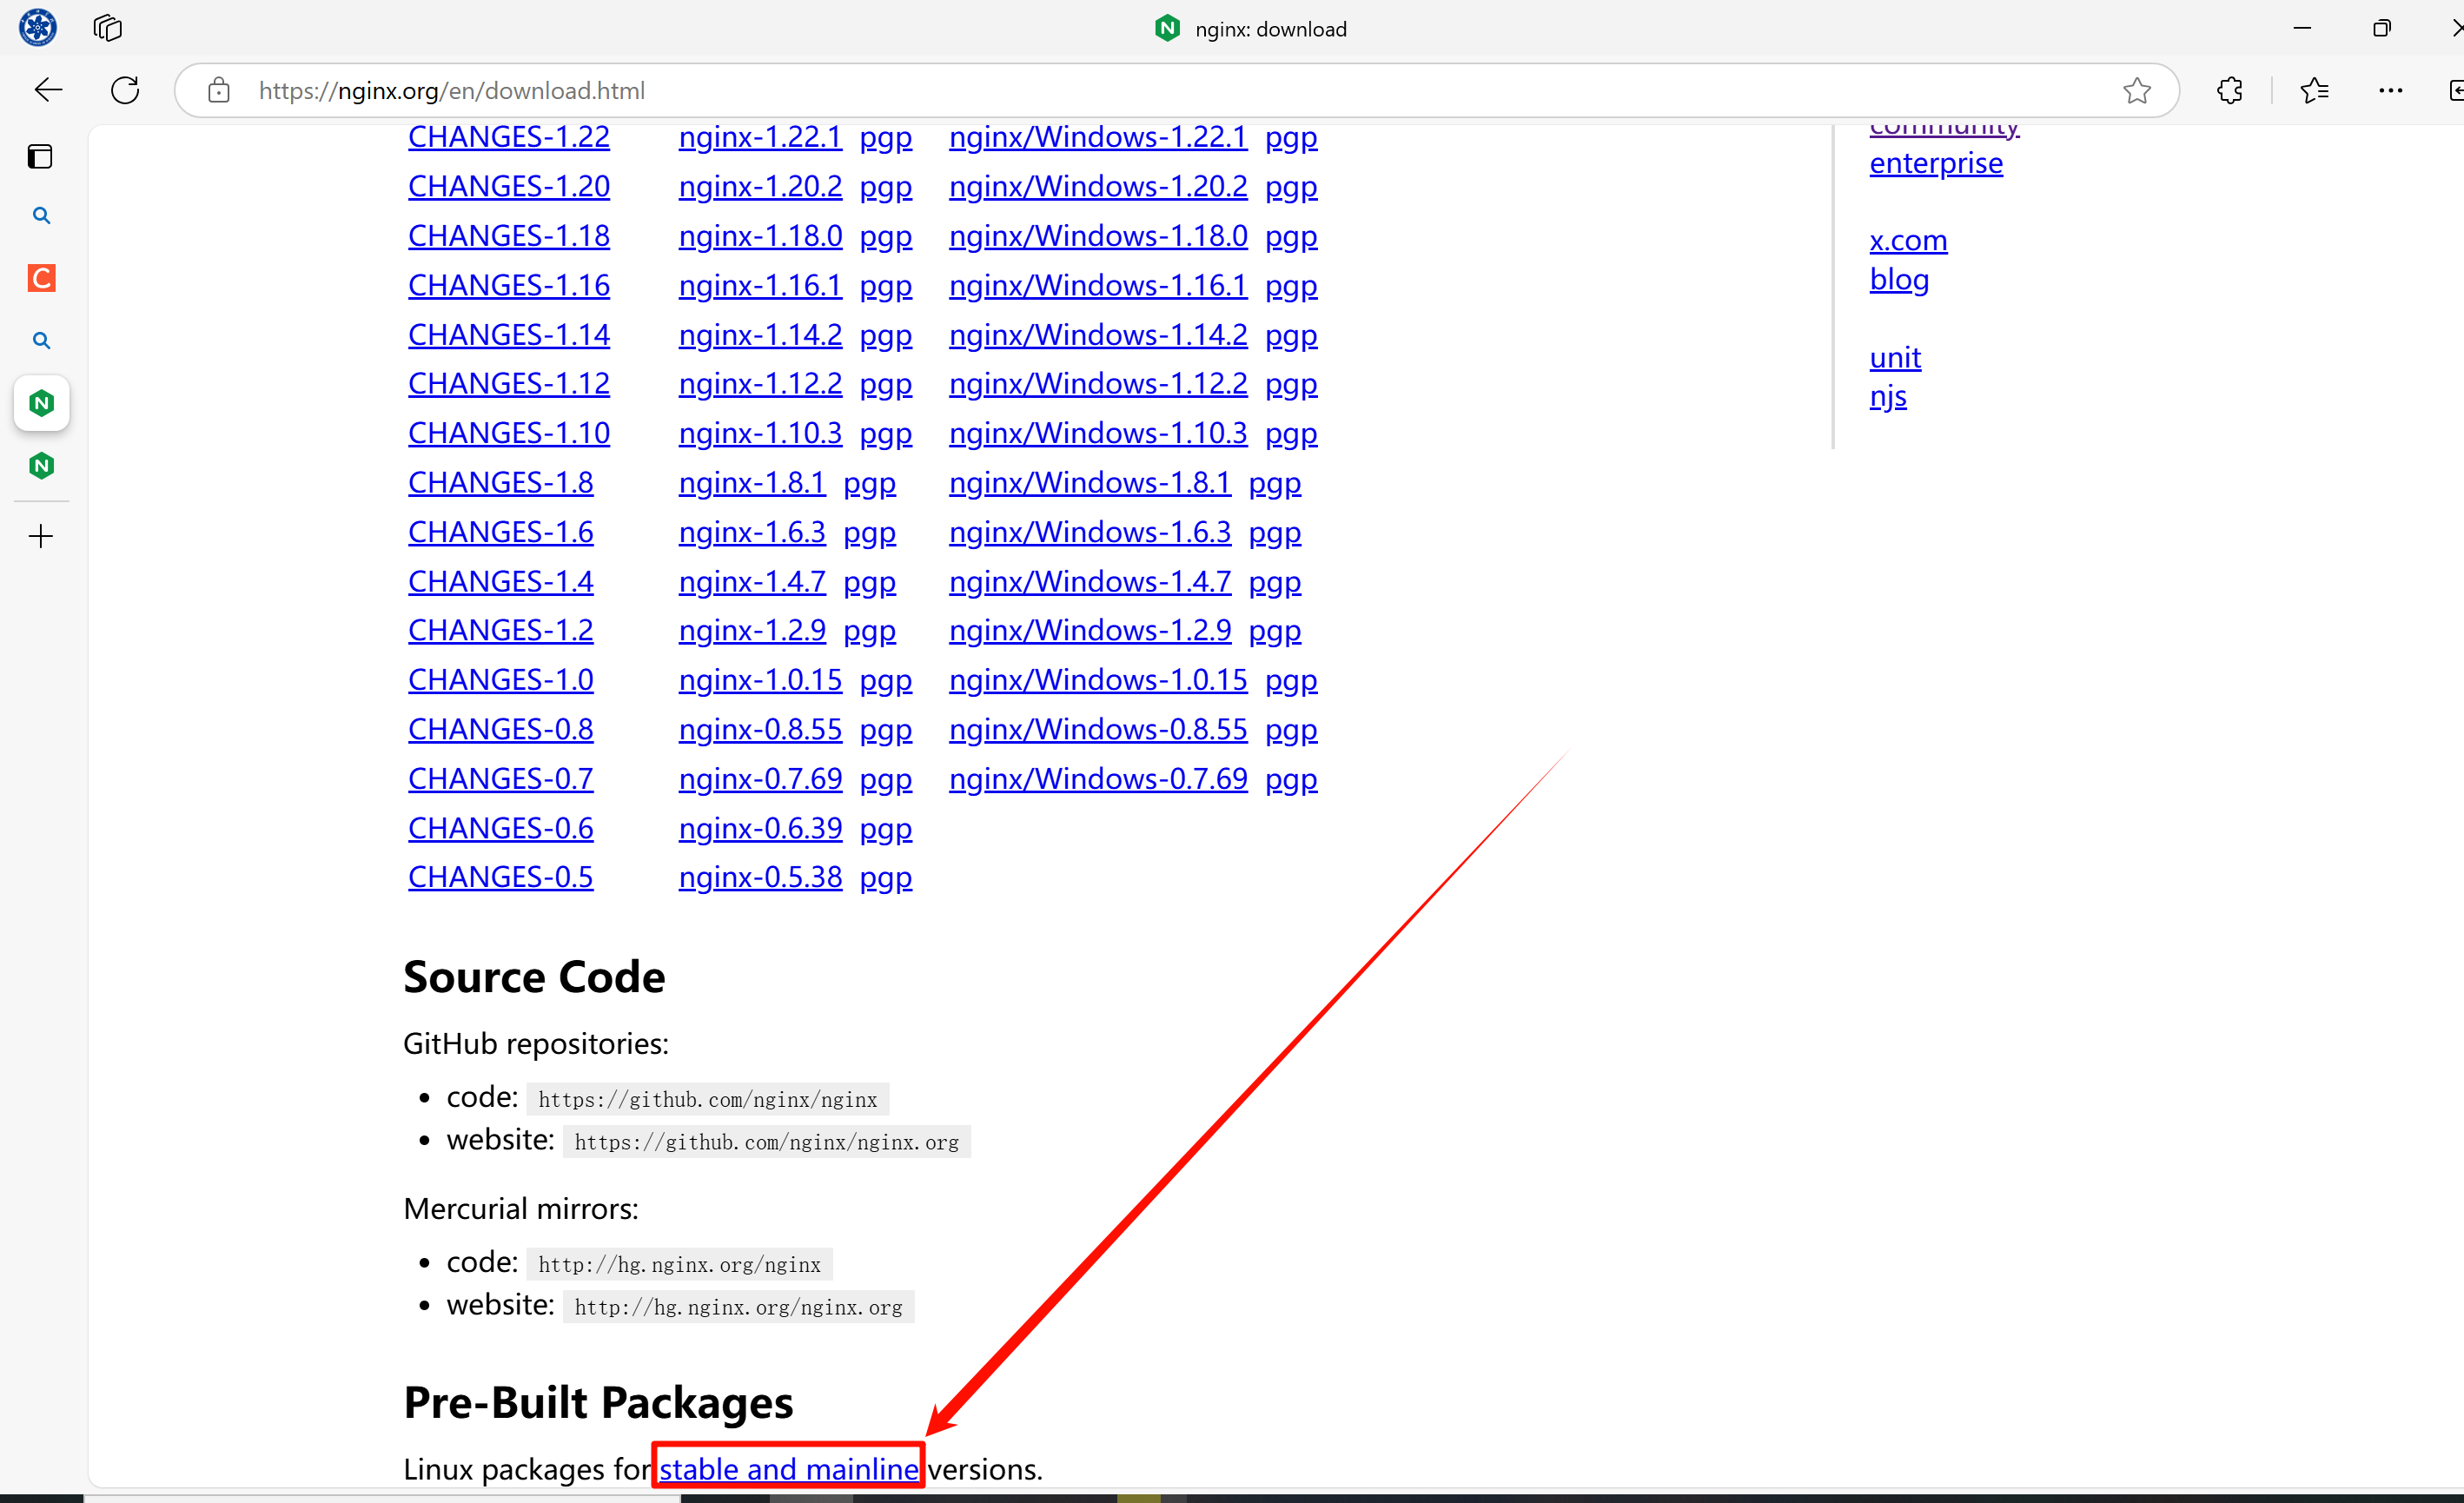Open the browser profile avatar
This screenshot has width=2464, height=1503.
click(38, 28)
